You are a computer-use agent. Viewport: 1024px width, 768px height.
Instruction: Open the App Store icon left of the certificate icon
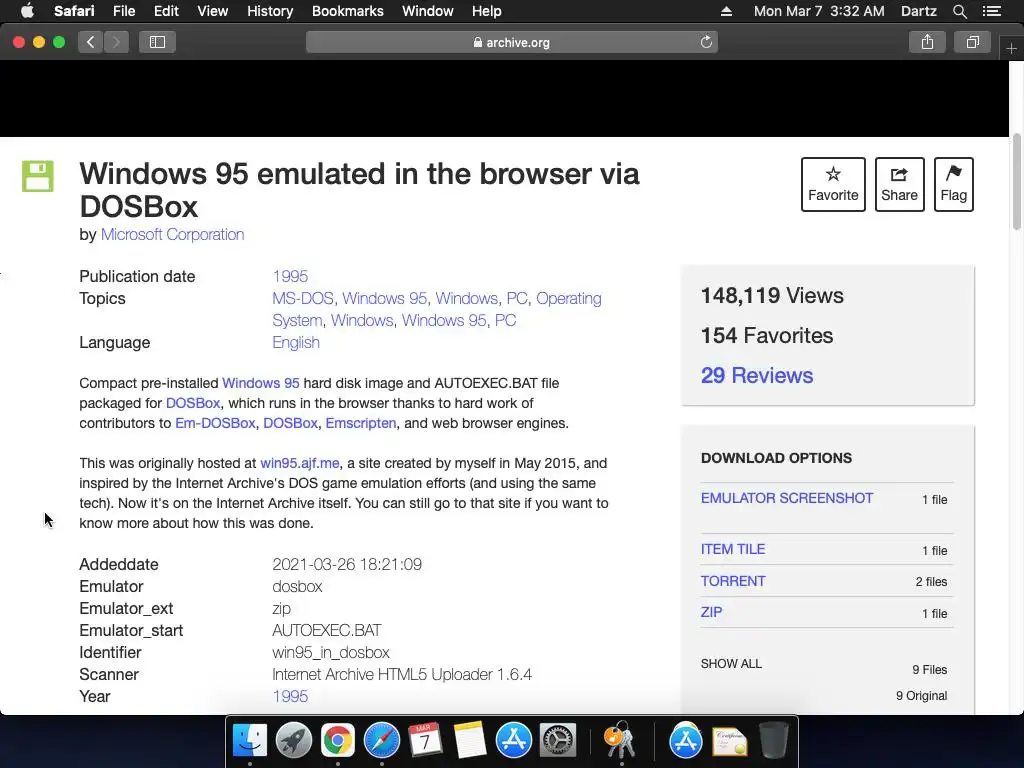(686, 741)
